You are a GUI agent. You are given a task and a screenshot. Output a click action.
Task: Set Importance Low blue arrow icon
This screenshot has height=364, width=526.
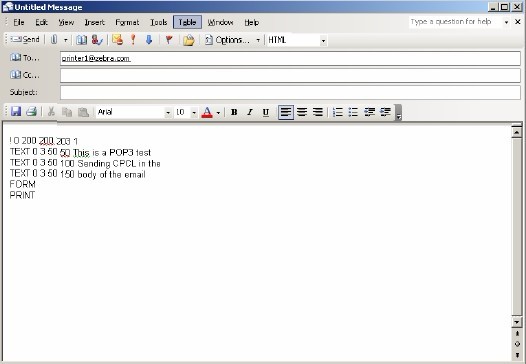tap(149, 40)
